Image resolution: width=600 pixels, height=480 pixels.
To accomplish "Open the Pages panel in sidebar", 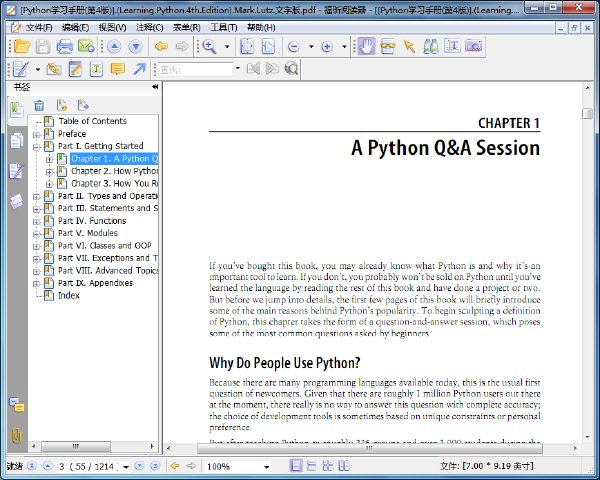I will click(16, 140).
